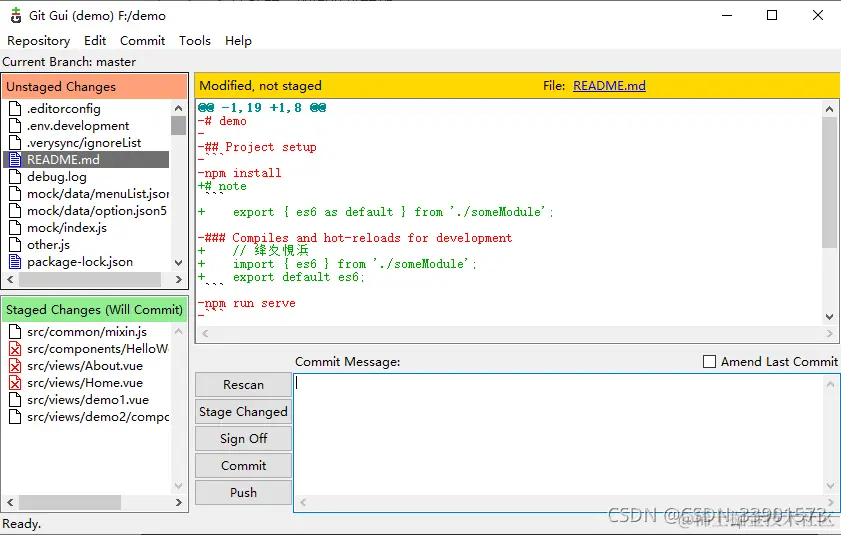The width and height of the screenshot is (841, 535).
Task: Click the Unstaged Changes header
Action: click(x=94, y=86)
